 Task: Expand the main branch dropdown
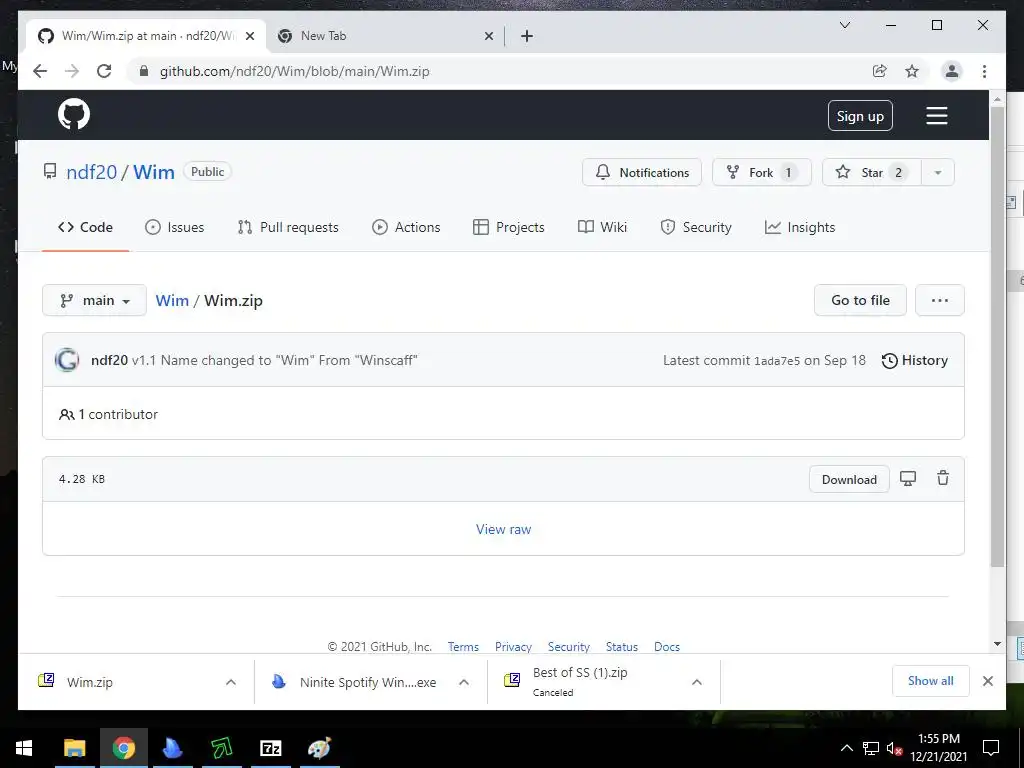point(95,300)
